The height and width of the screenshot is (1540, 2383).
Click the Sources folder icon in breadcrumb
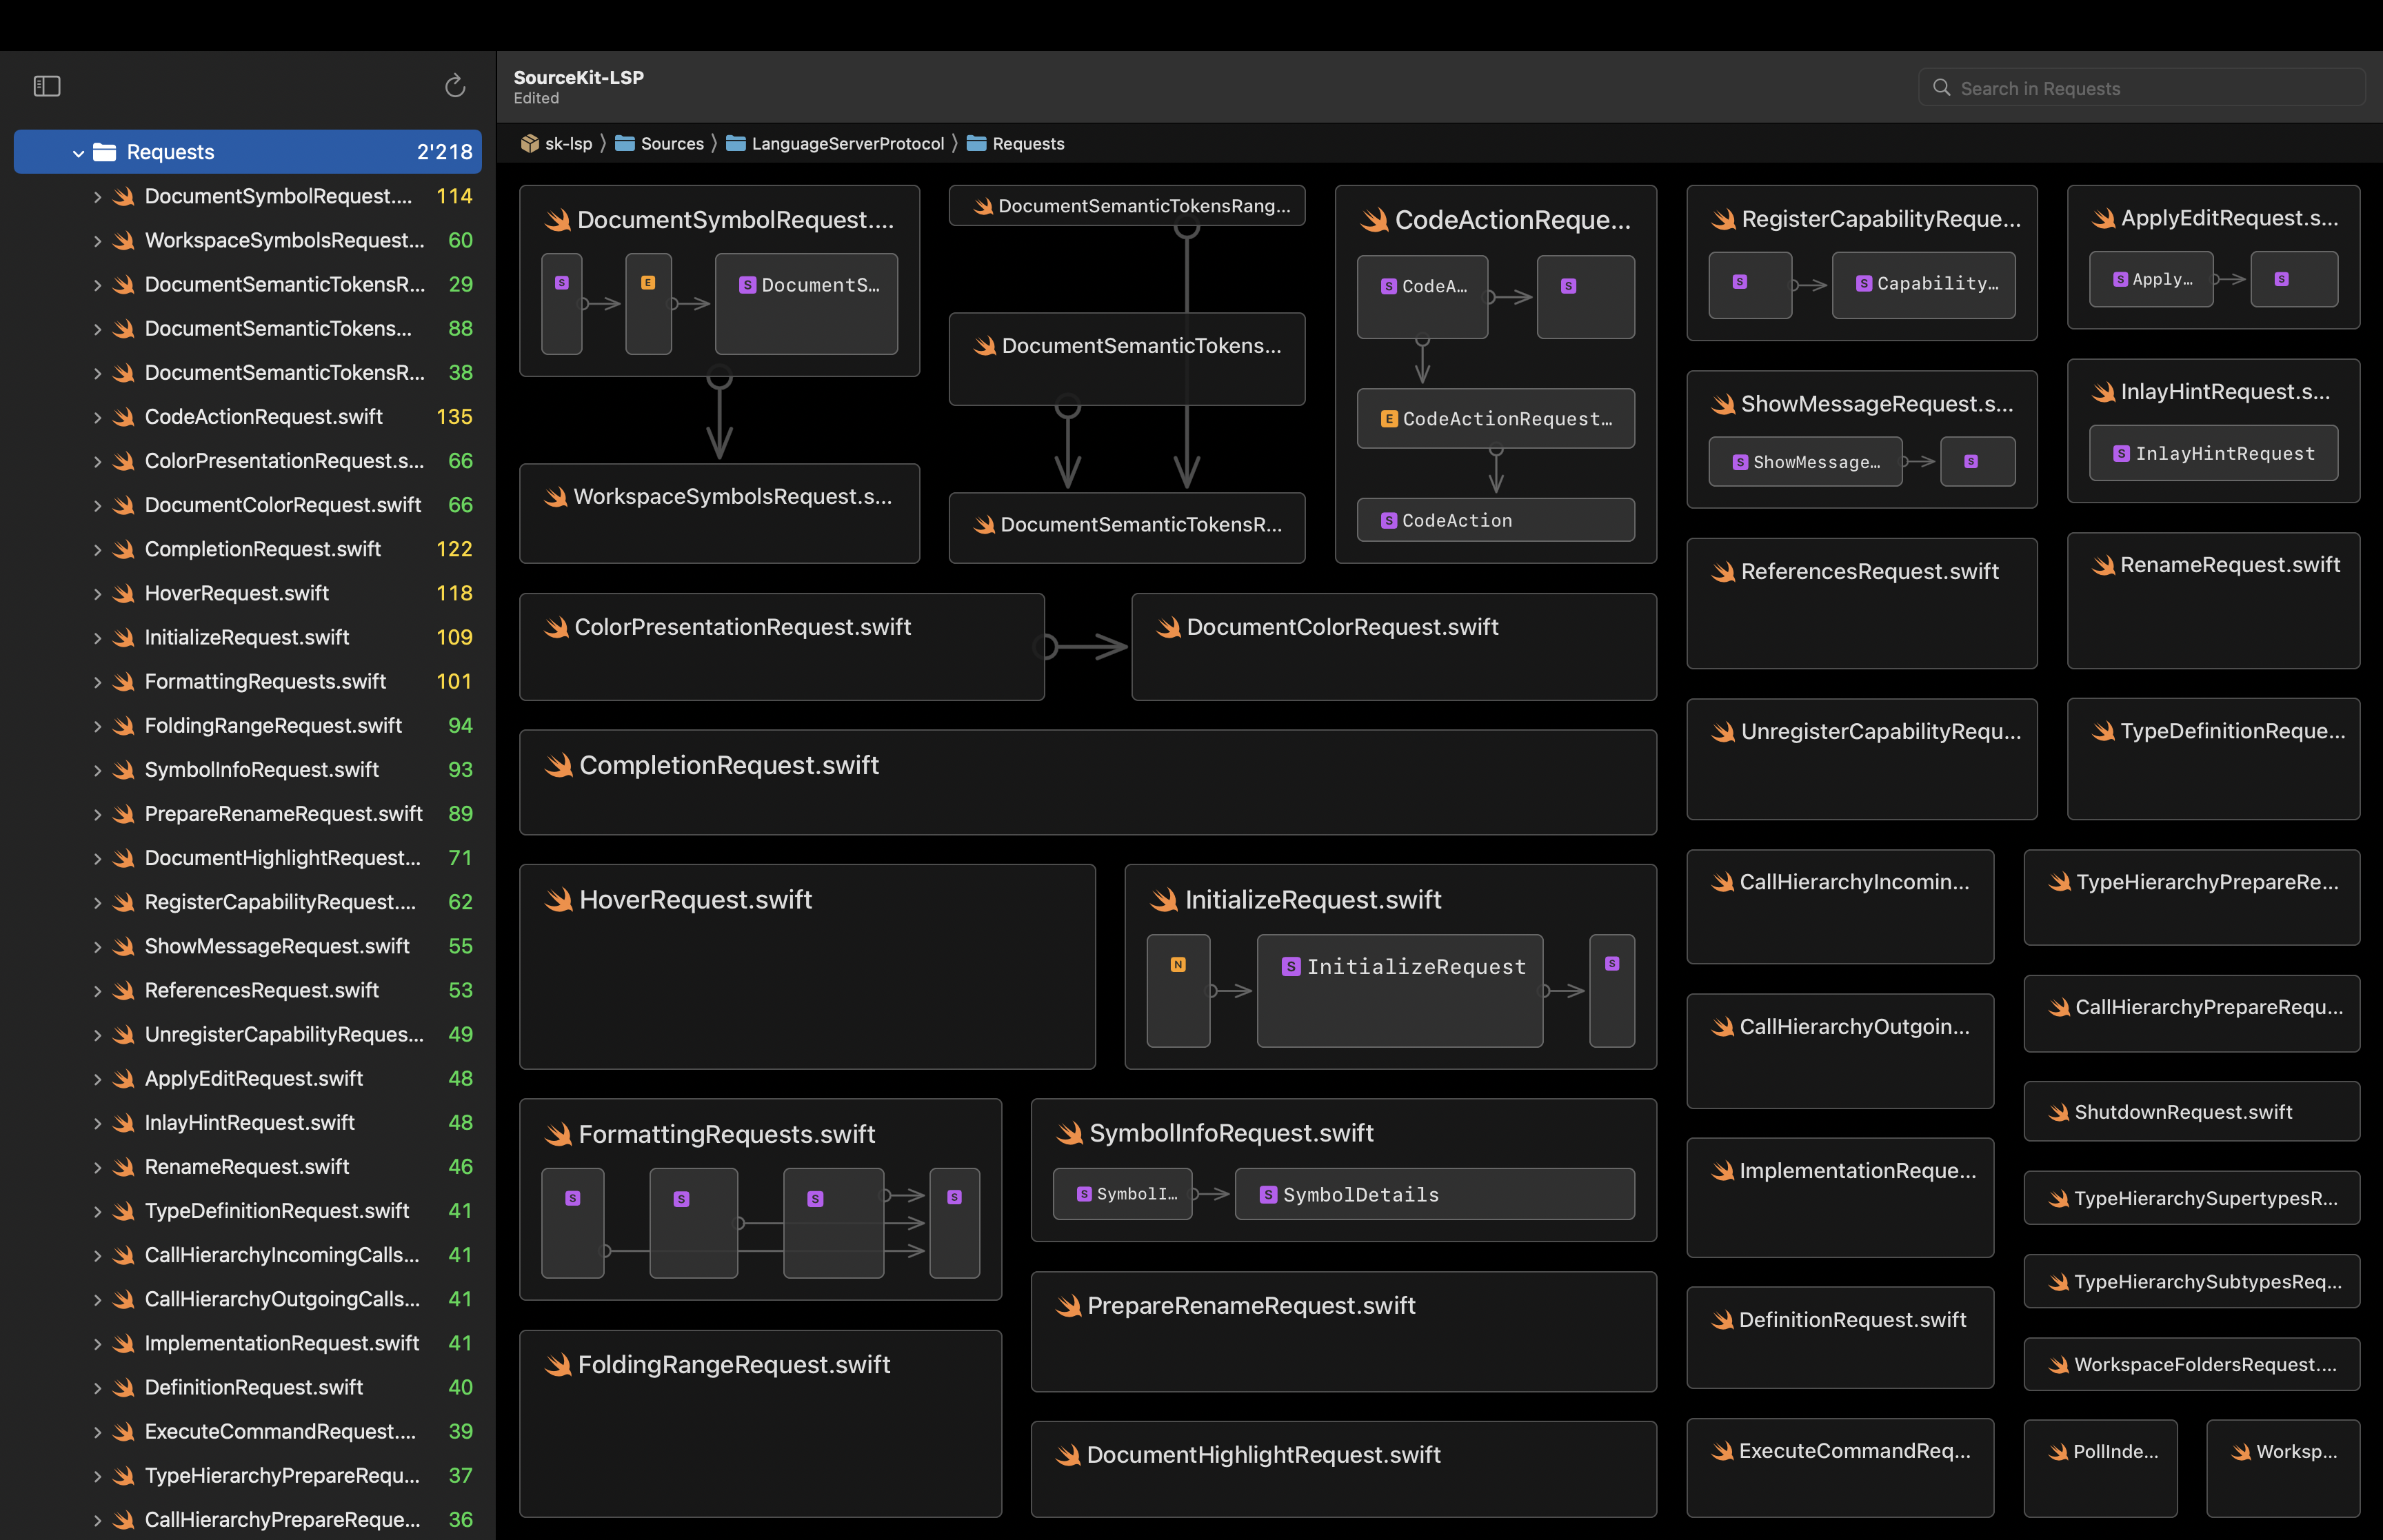[x=625, y=144]
